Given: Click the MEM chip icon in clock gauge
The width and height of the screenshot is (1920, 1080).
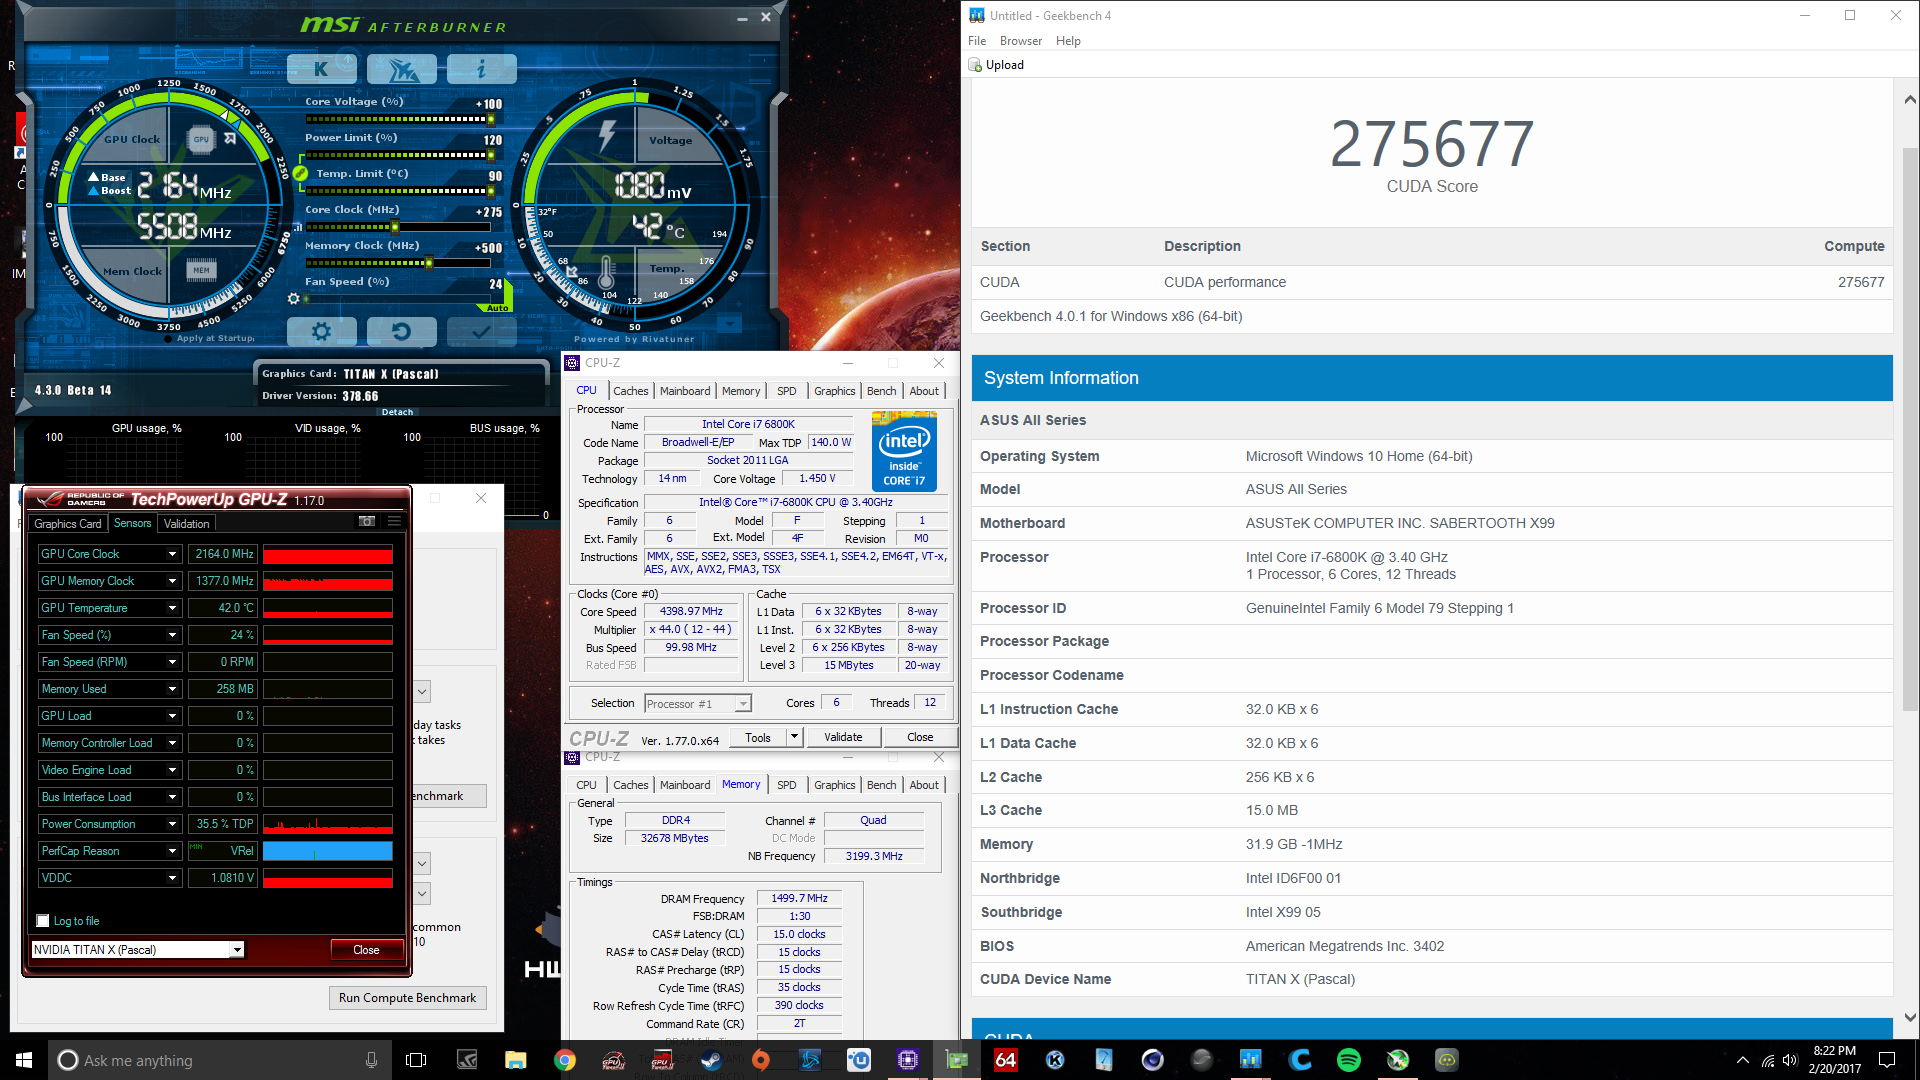Looking at the screenshot, I should 201,270.
